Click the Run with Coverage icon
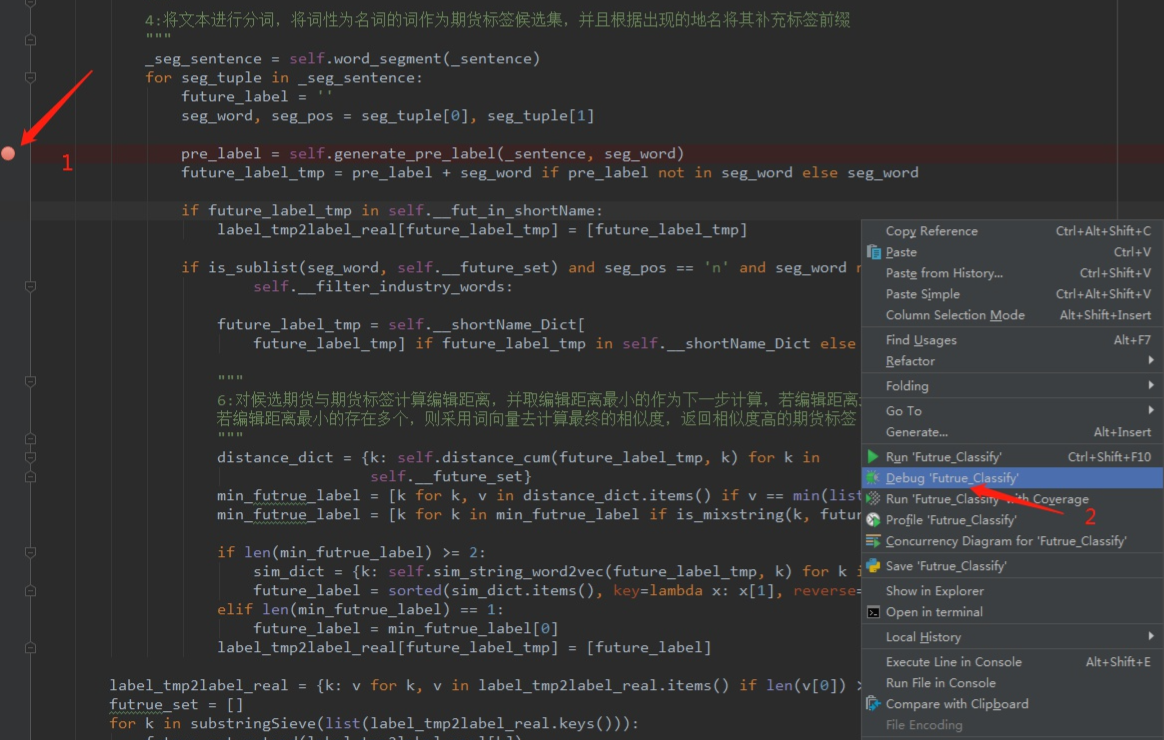This screenshot has width=1164, height=740. 874,499
